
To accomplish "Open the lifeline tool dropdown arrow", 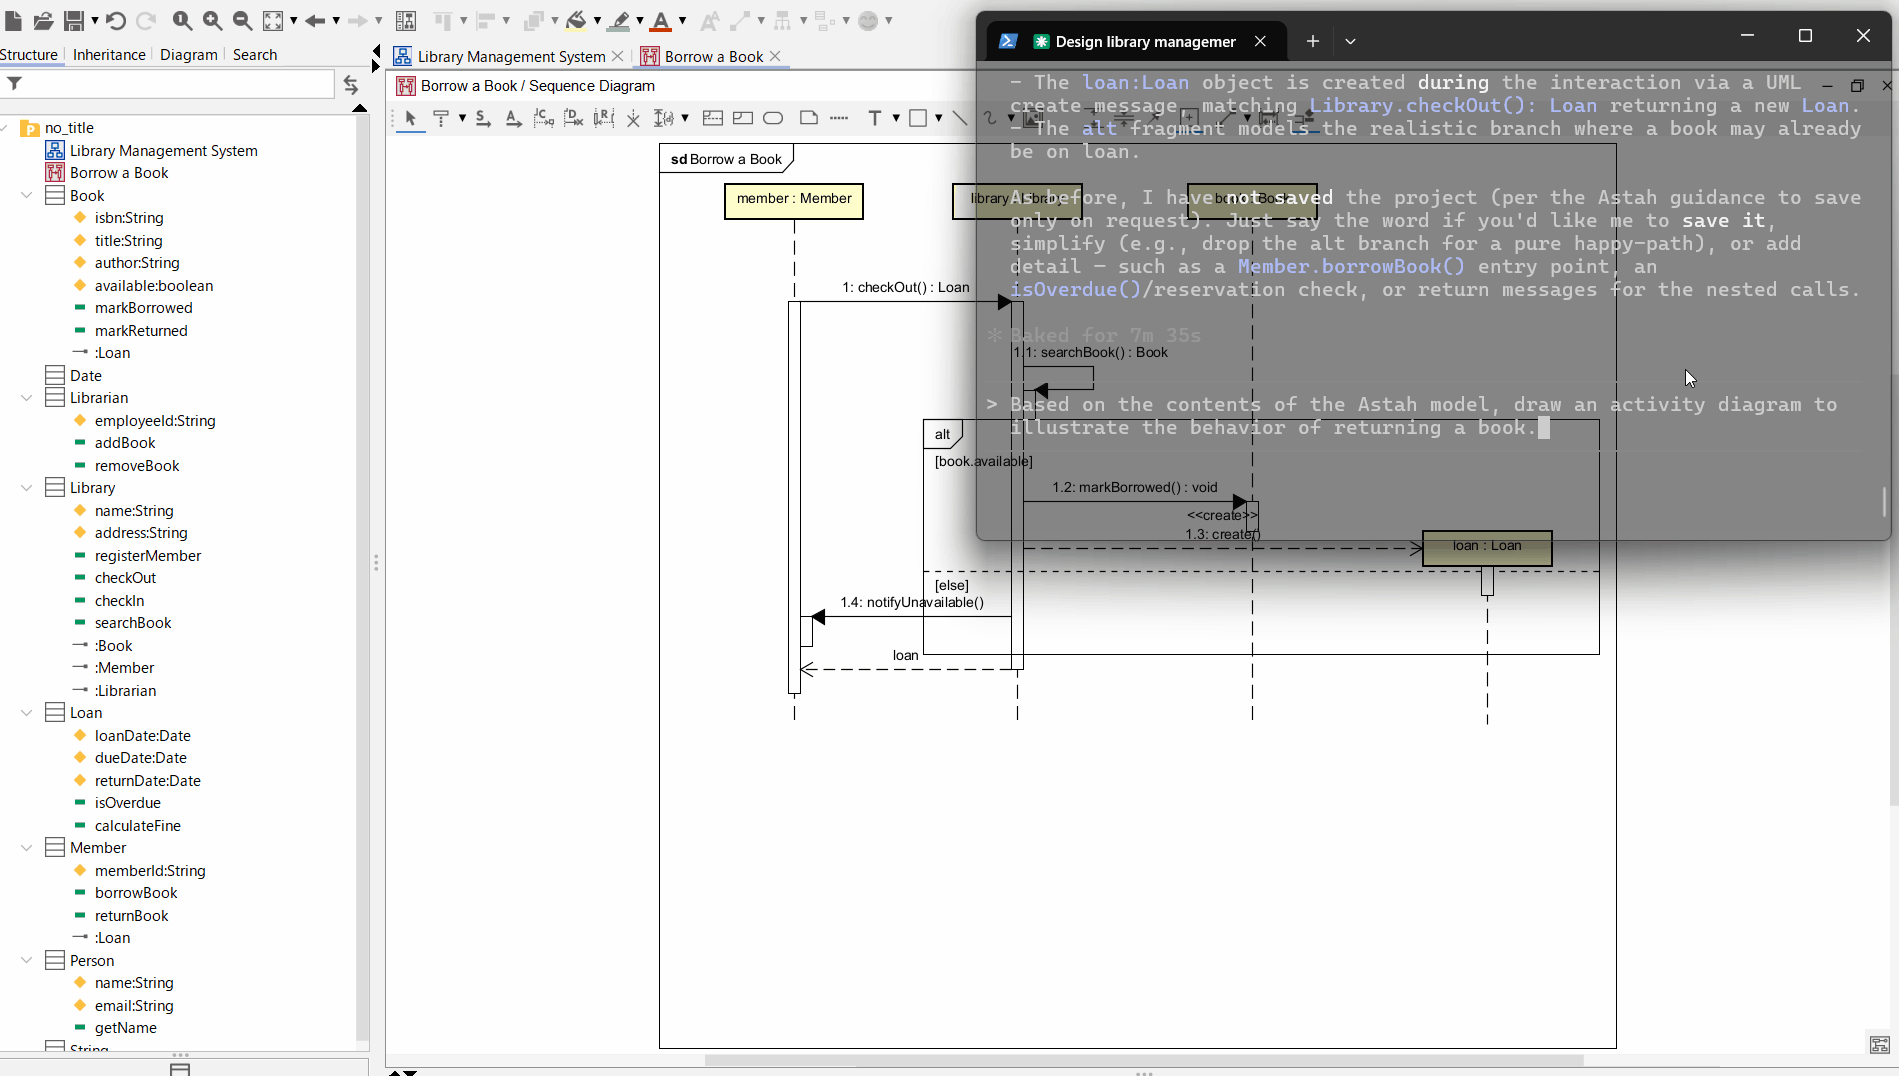I will (x=462, y=118).
